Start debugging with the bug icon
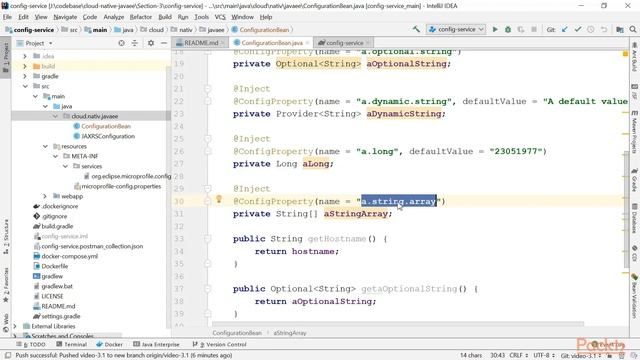 (508, 29)
